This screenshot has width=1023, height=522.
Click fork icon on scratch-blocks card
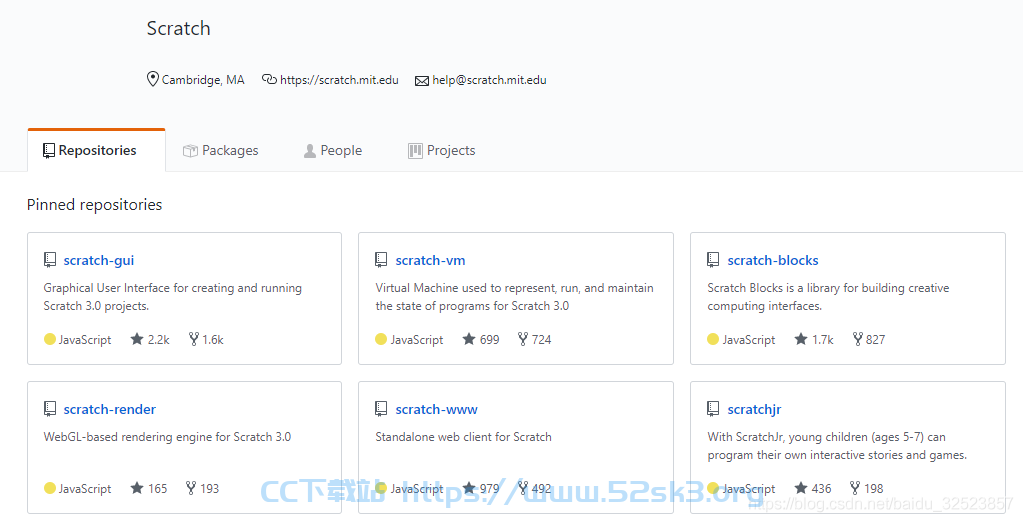[x=858, y=339]
